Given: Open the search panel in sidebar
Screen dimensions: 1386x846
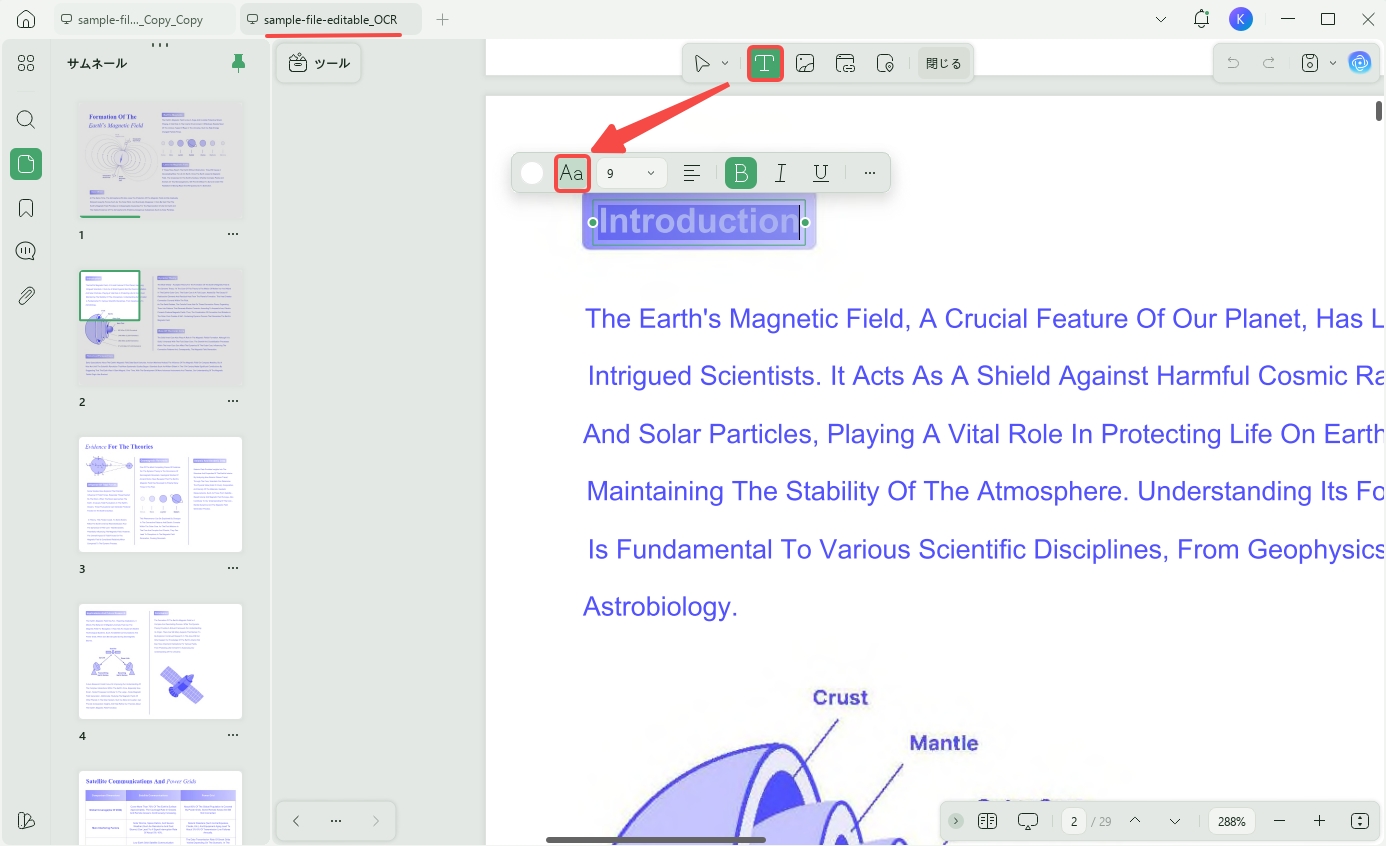Looking at the screenshot, I should click(26, 120).
